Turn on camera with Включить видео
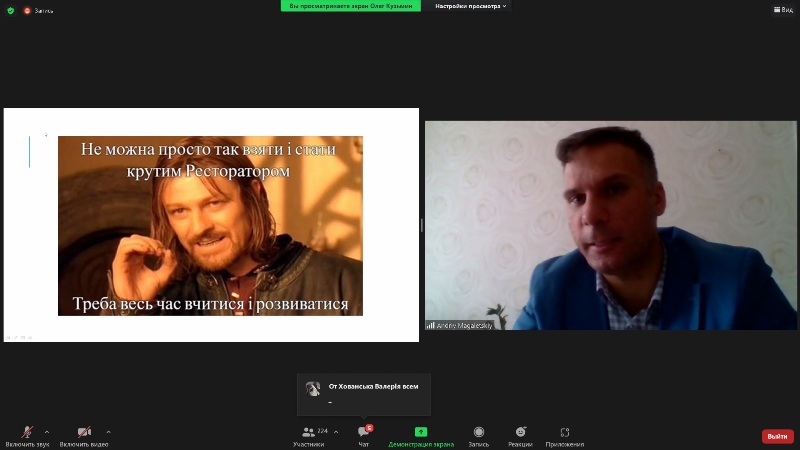Image resolution: width=800 pixels, height=450 pixels. pos(84,437)
